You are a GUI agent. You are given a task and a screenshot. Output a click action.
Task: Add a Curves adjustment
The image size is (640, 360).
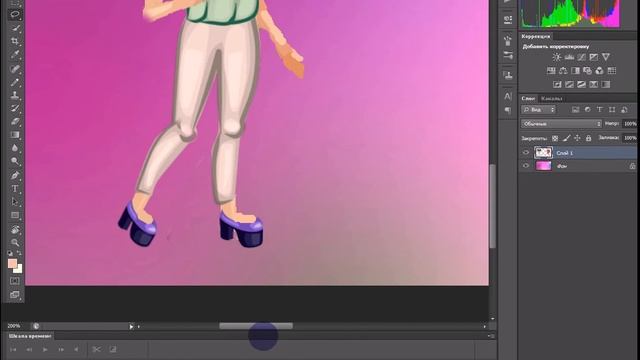[582, 57]
